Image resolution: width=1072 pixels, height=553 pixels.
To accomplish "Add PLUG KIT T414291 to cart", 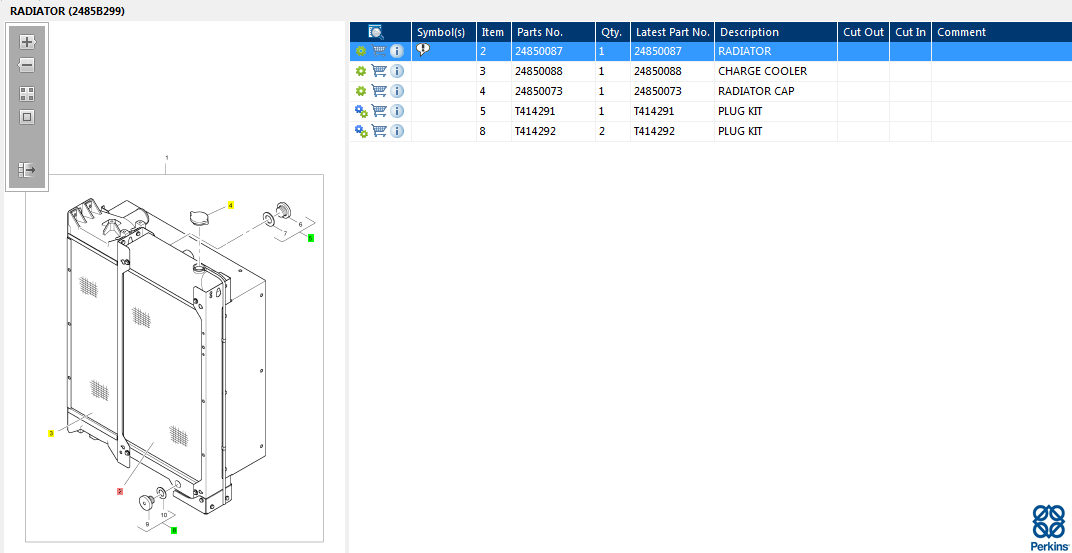I will (x=379, y=111).
